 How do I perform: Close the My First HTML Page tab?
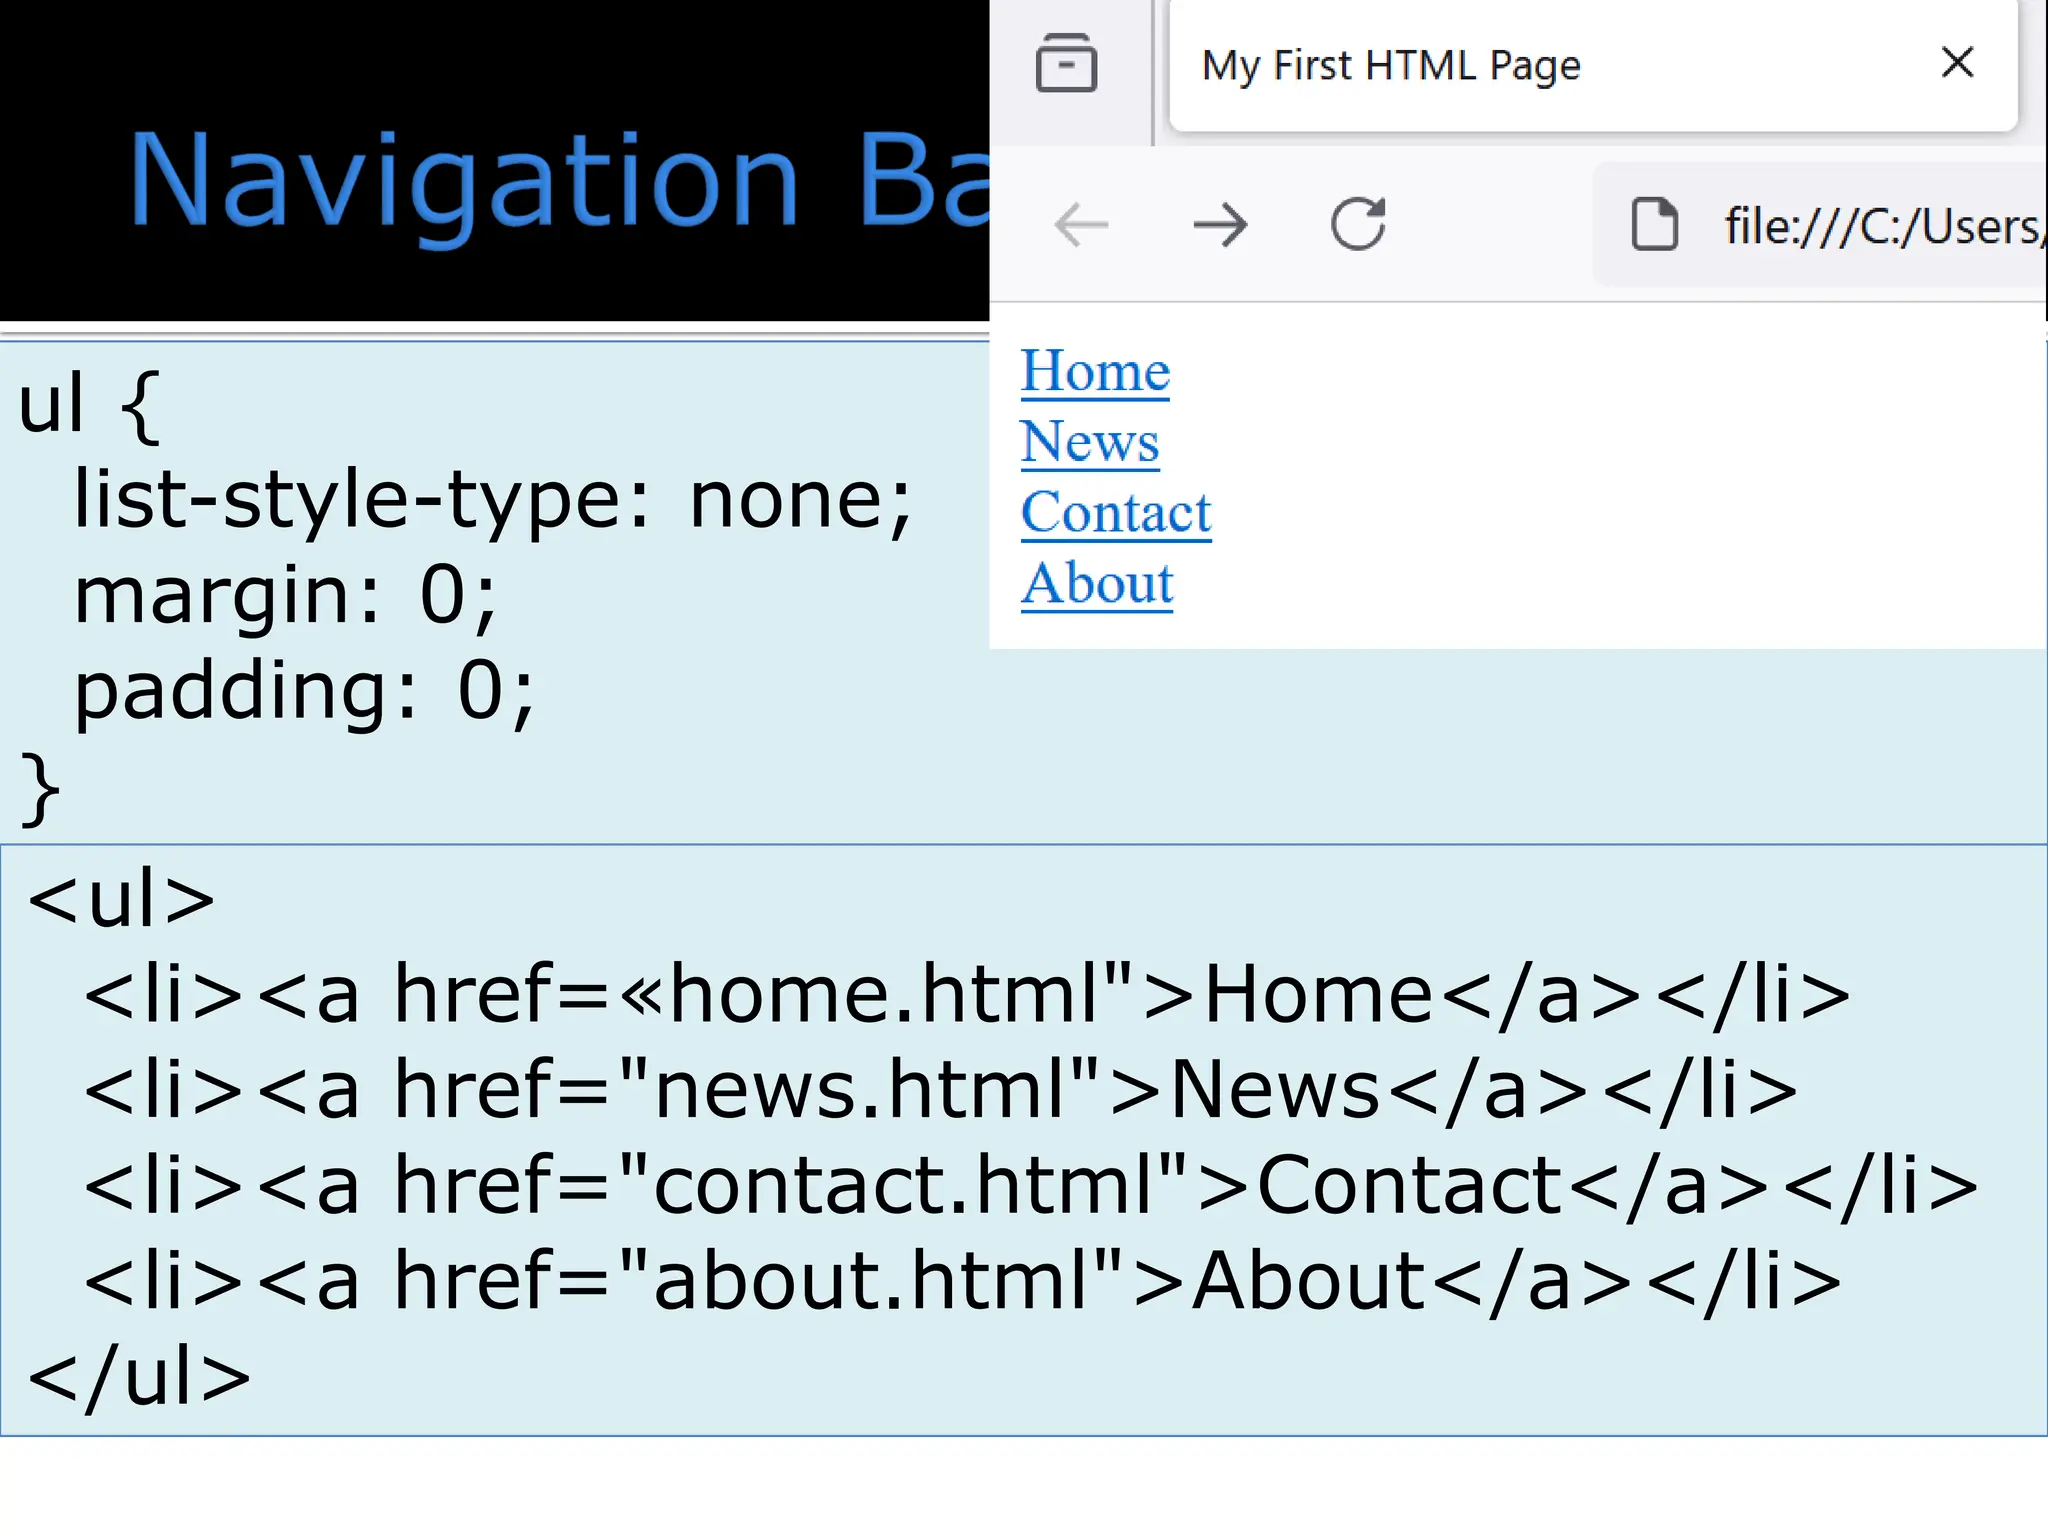(x=1957, y=63)
